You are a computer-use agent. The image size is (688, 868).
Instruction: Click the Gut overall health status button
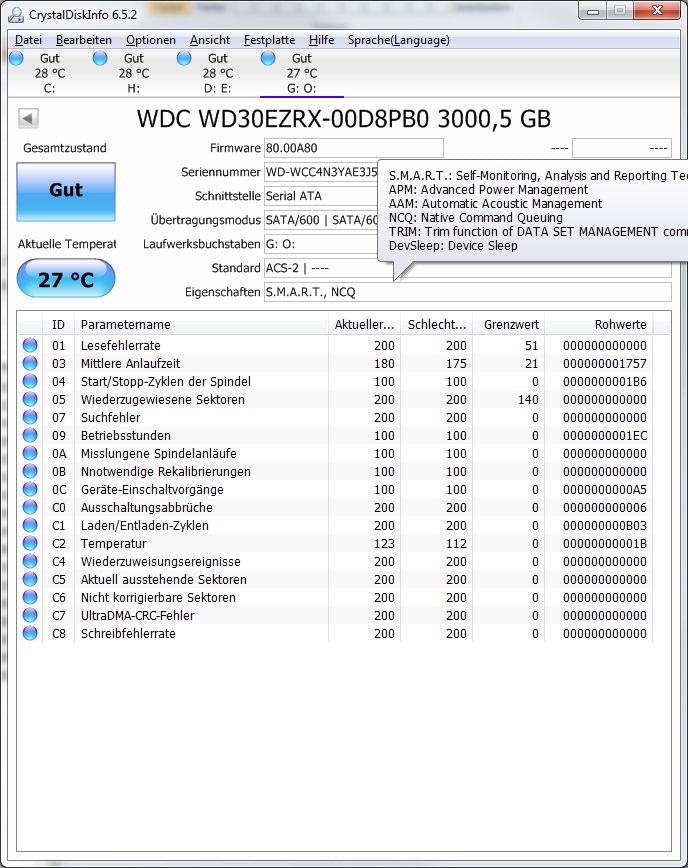click(66, 192)
